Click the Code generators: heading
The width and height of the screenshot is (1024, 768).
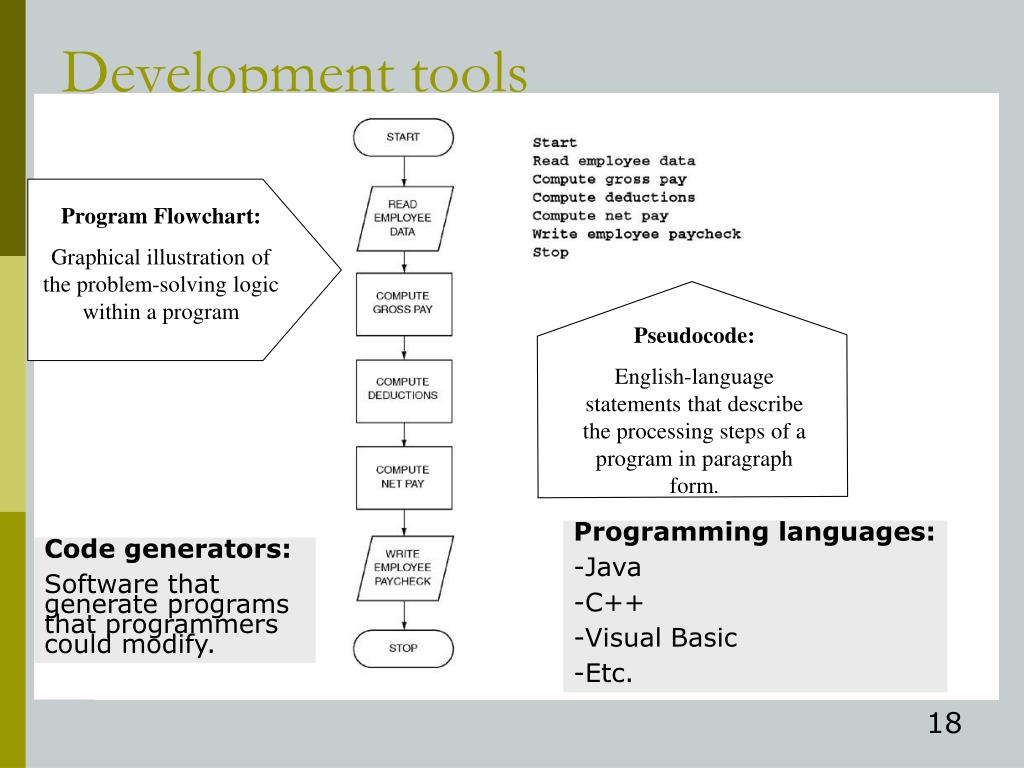[x=168, y=549]
